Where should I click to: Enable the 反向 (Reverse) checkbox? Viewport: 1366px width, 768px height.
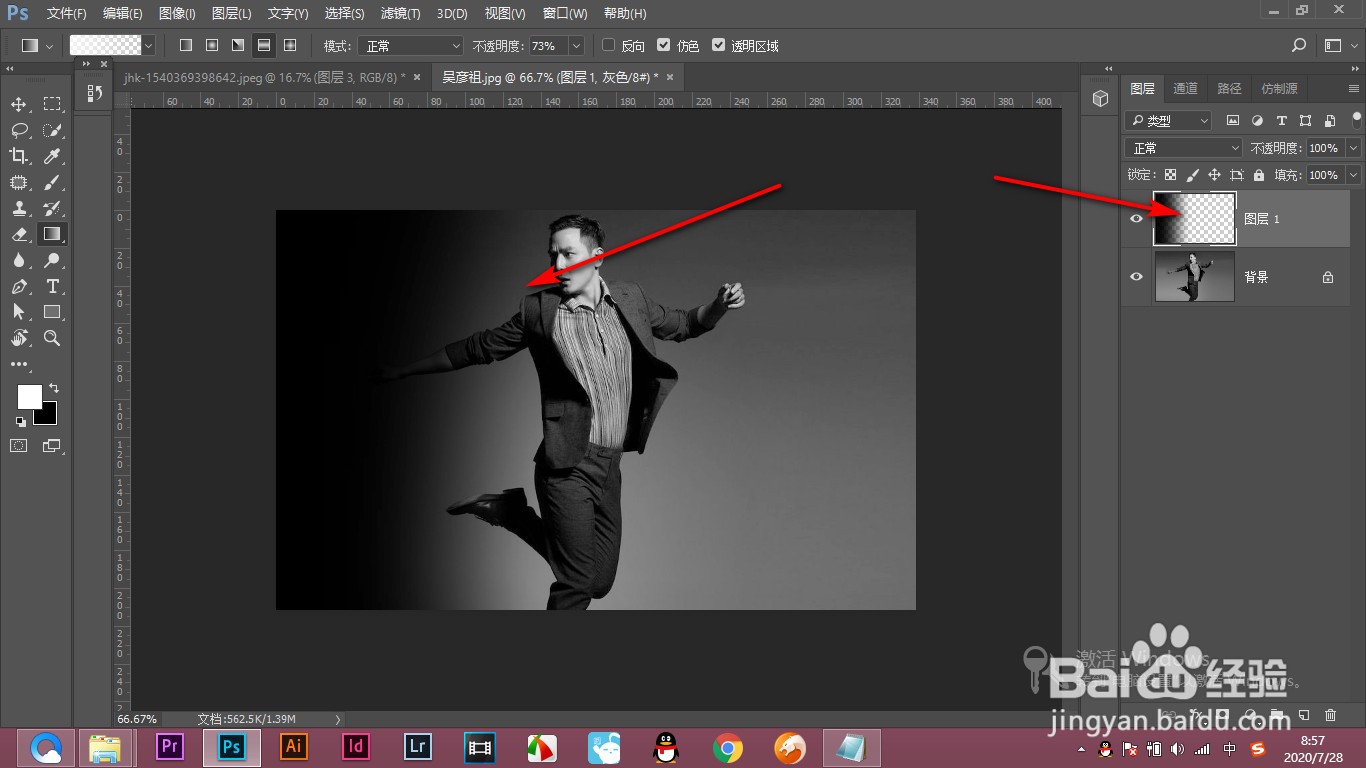608,46
